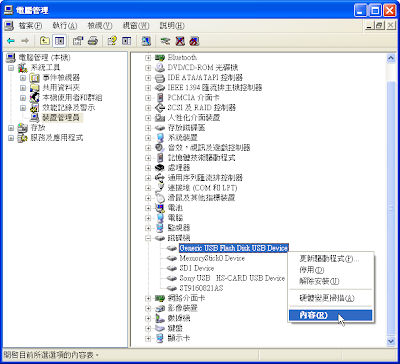The image size is (400, 364).
Task: Choose 更新驅動程式(P)... in the context menu
Action: [330, 259]
